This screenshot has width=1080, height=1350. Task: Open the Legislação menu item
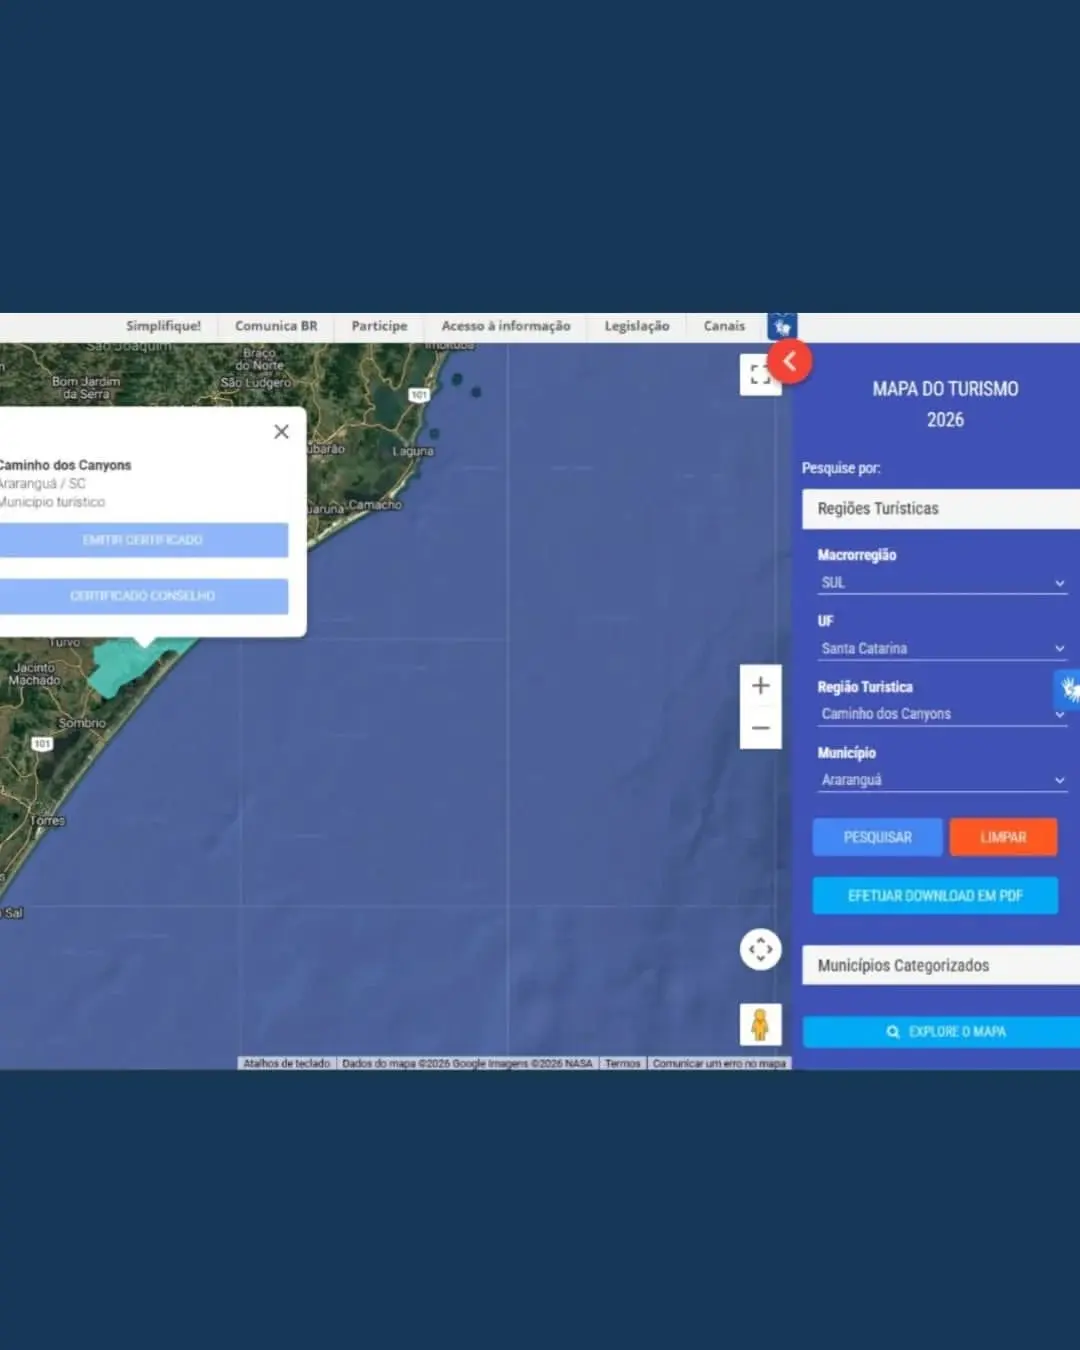[636, 326]
